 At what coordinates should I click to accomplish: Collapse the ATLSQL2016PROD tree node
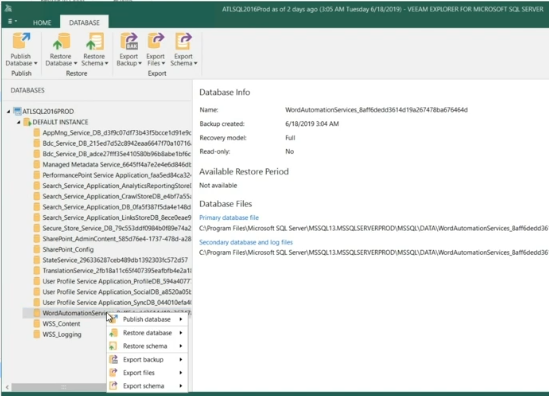tap(8, 111)
